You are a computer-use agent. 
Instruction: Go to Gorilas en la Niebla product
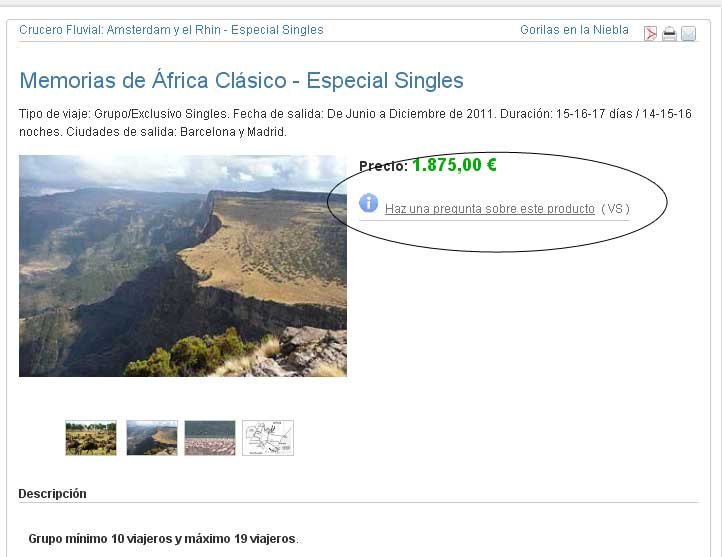pos(574,30)
